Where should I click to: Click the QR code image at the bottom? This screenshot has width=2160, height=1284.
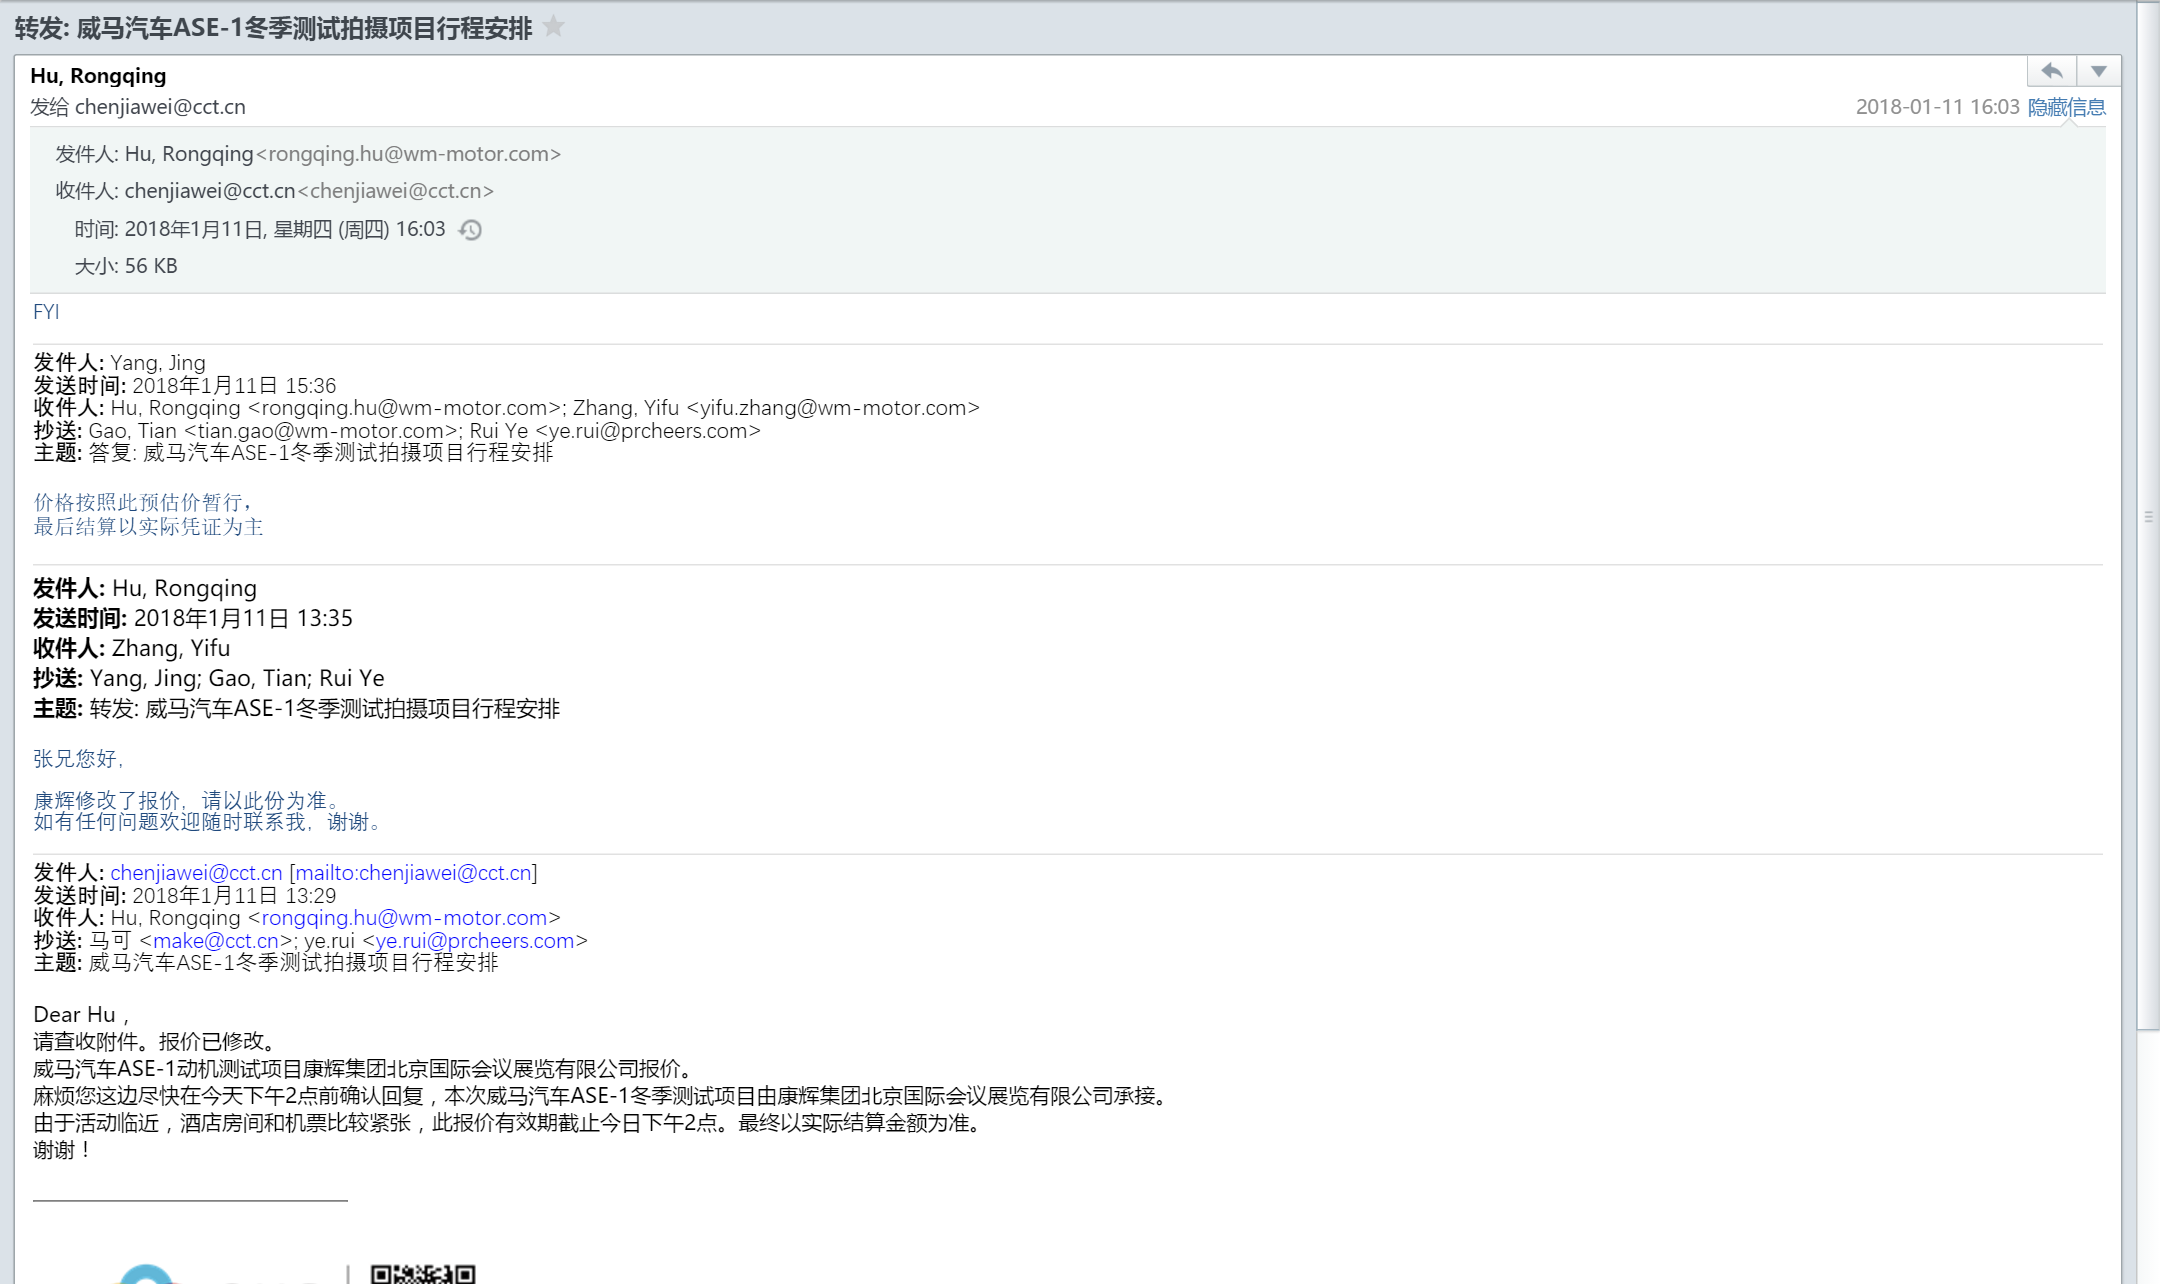[423, 1274]
